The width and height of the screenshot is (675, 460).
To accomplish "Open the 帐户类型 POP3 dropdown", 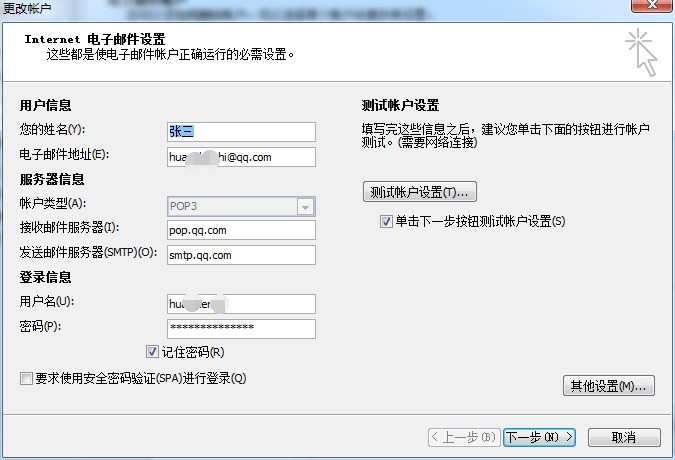I will click(305, 207).
